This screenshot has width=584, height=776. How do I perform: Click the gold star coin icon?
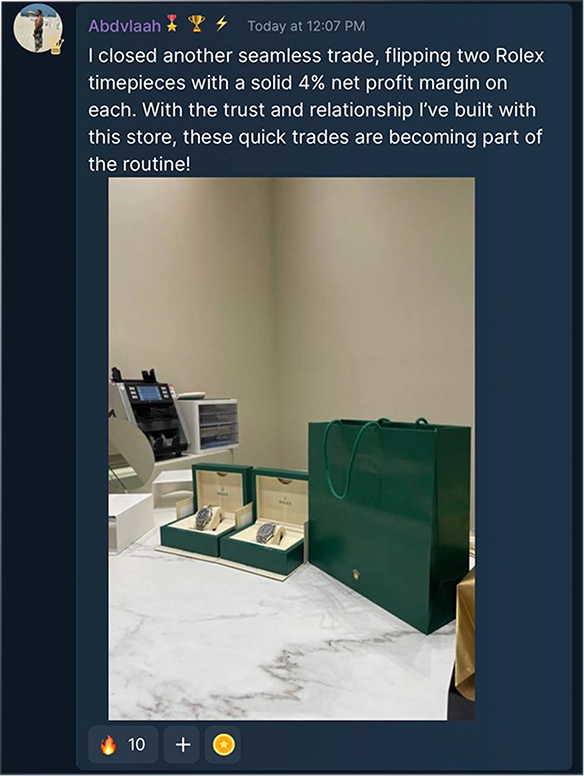[223, 744]
